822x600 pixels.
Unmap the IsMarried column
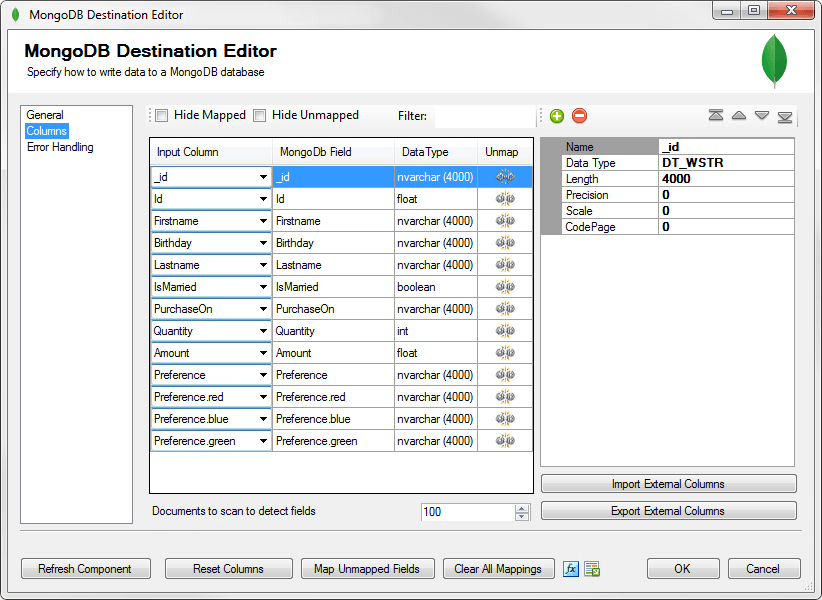[x=505, y=287]
